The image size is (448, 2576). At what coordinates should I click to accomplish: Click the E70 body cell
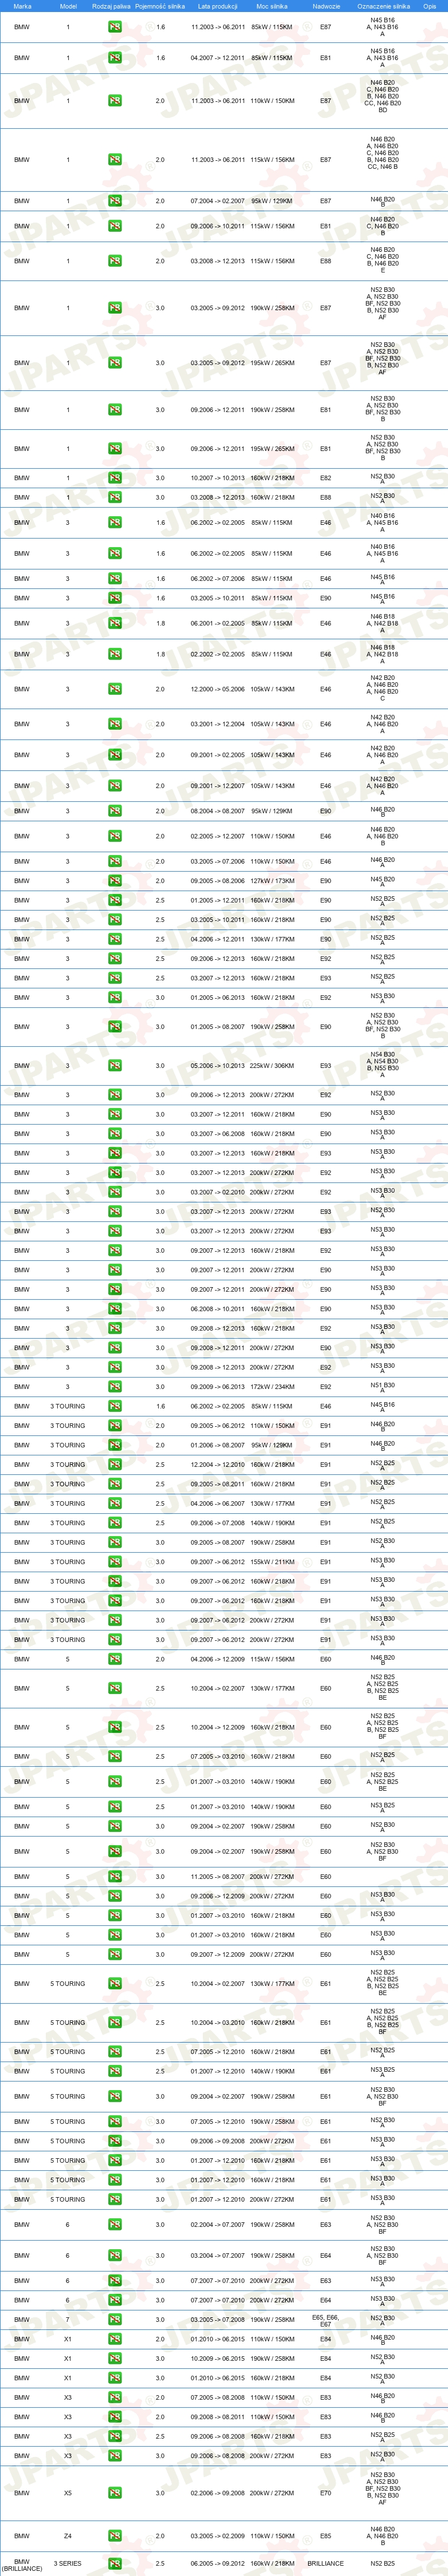326,2493
